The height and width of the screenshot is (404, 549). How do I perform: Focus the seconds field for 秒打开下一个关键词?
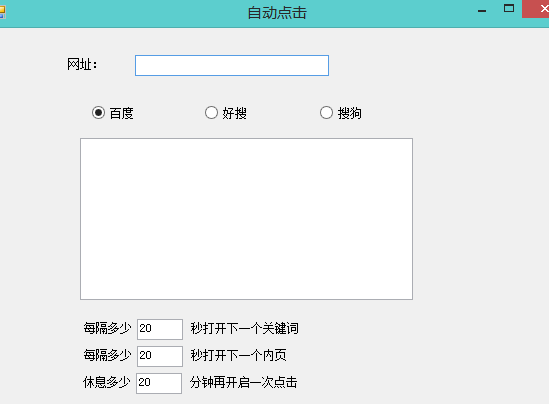click(160, 329)
